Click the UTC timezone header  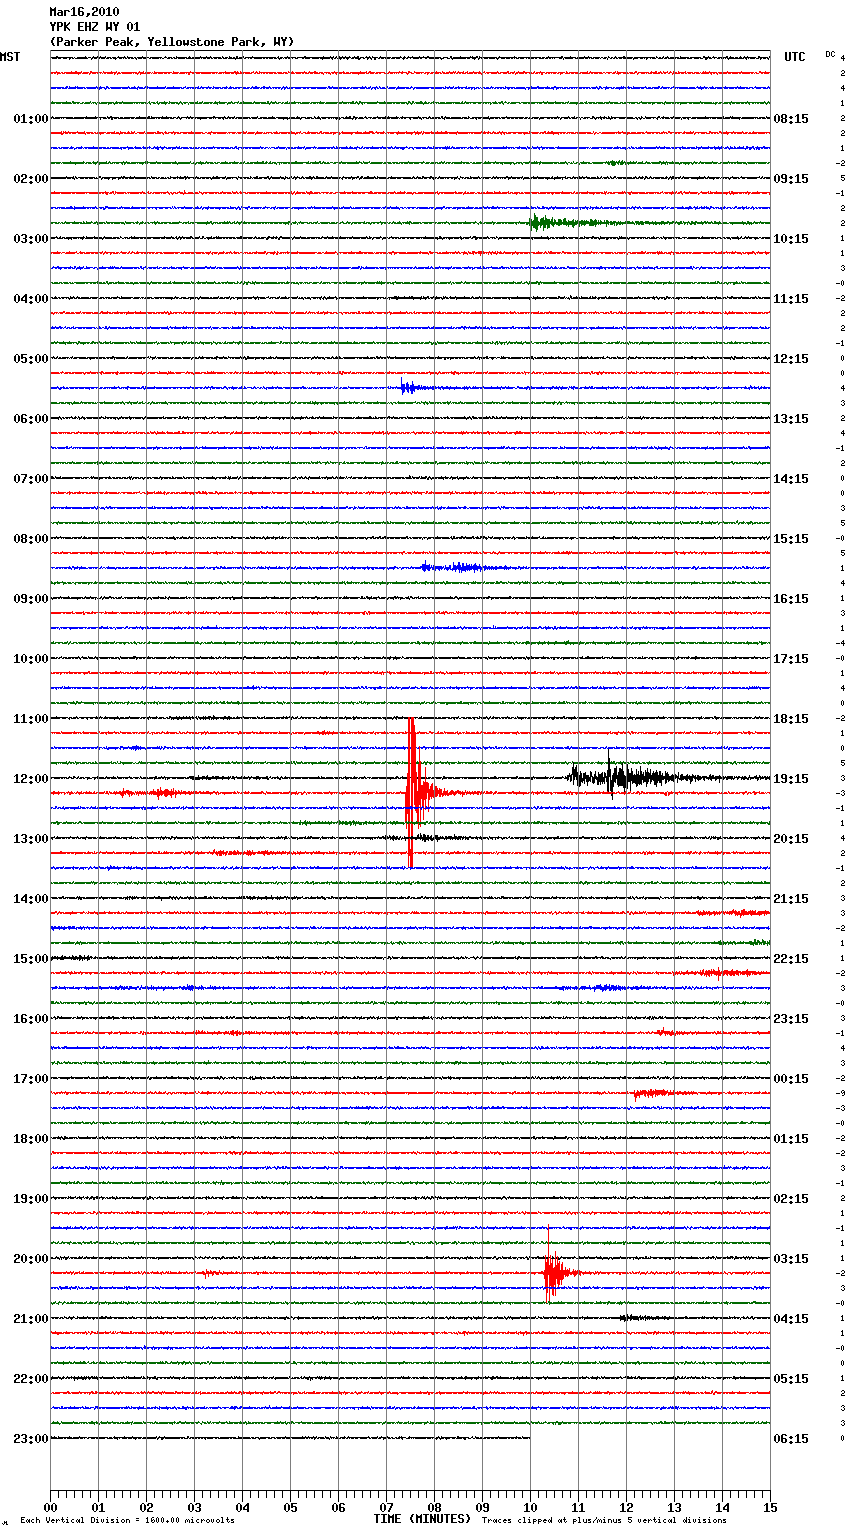click(x=795, y=57)
